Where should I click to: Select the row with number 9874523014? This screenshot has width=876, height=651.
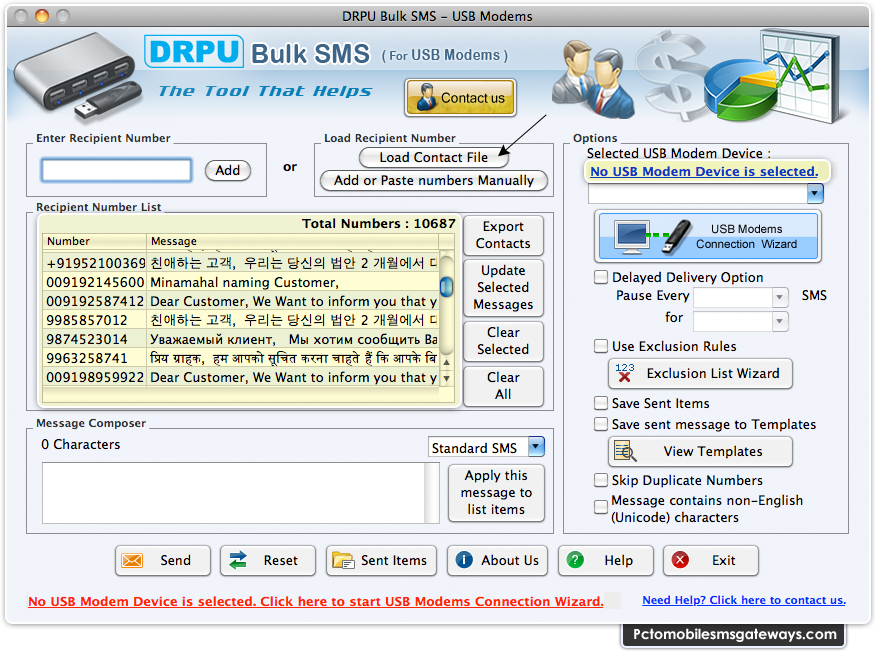(x=241, y=339)
